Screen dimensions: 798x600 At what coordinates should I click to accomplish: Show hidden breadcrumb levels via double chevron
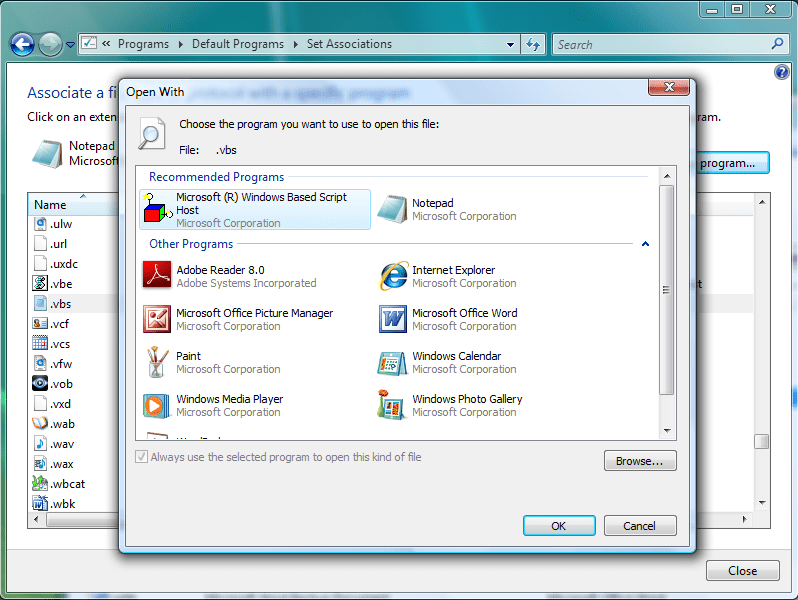click(x=106, y=44)
